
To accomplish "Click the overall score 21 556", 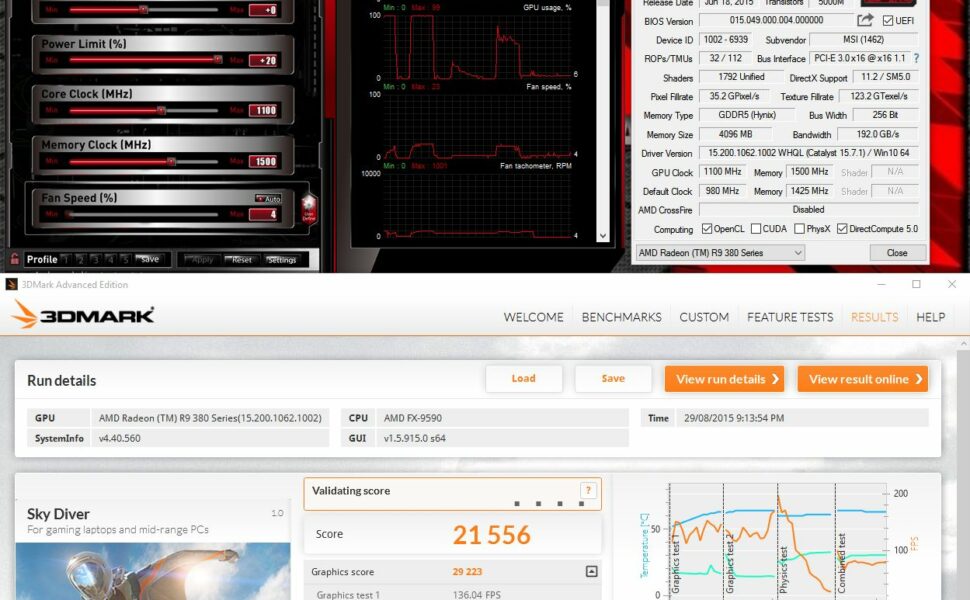I will [492, 535].
